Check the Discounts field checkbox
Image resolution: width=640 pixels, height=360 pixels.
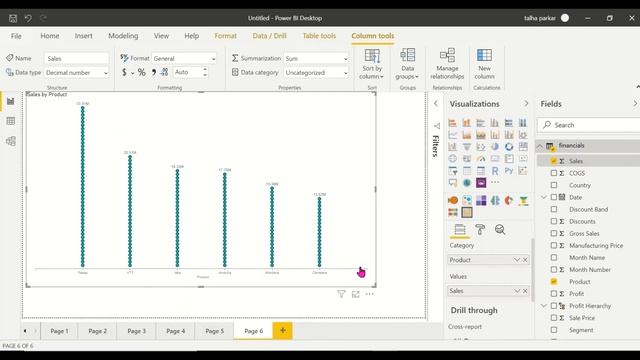pyautogui.click(x=553, y=221)
